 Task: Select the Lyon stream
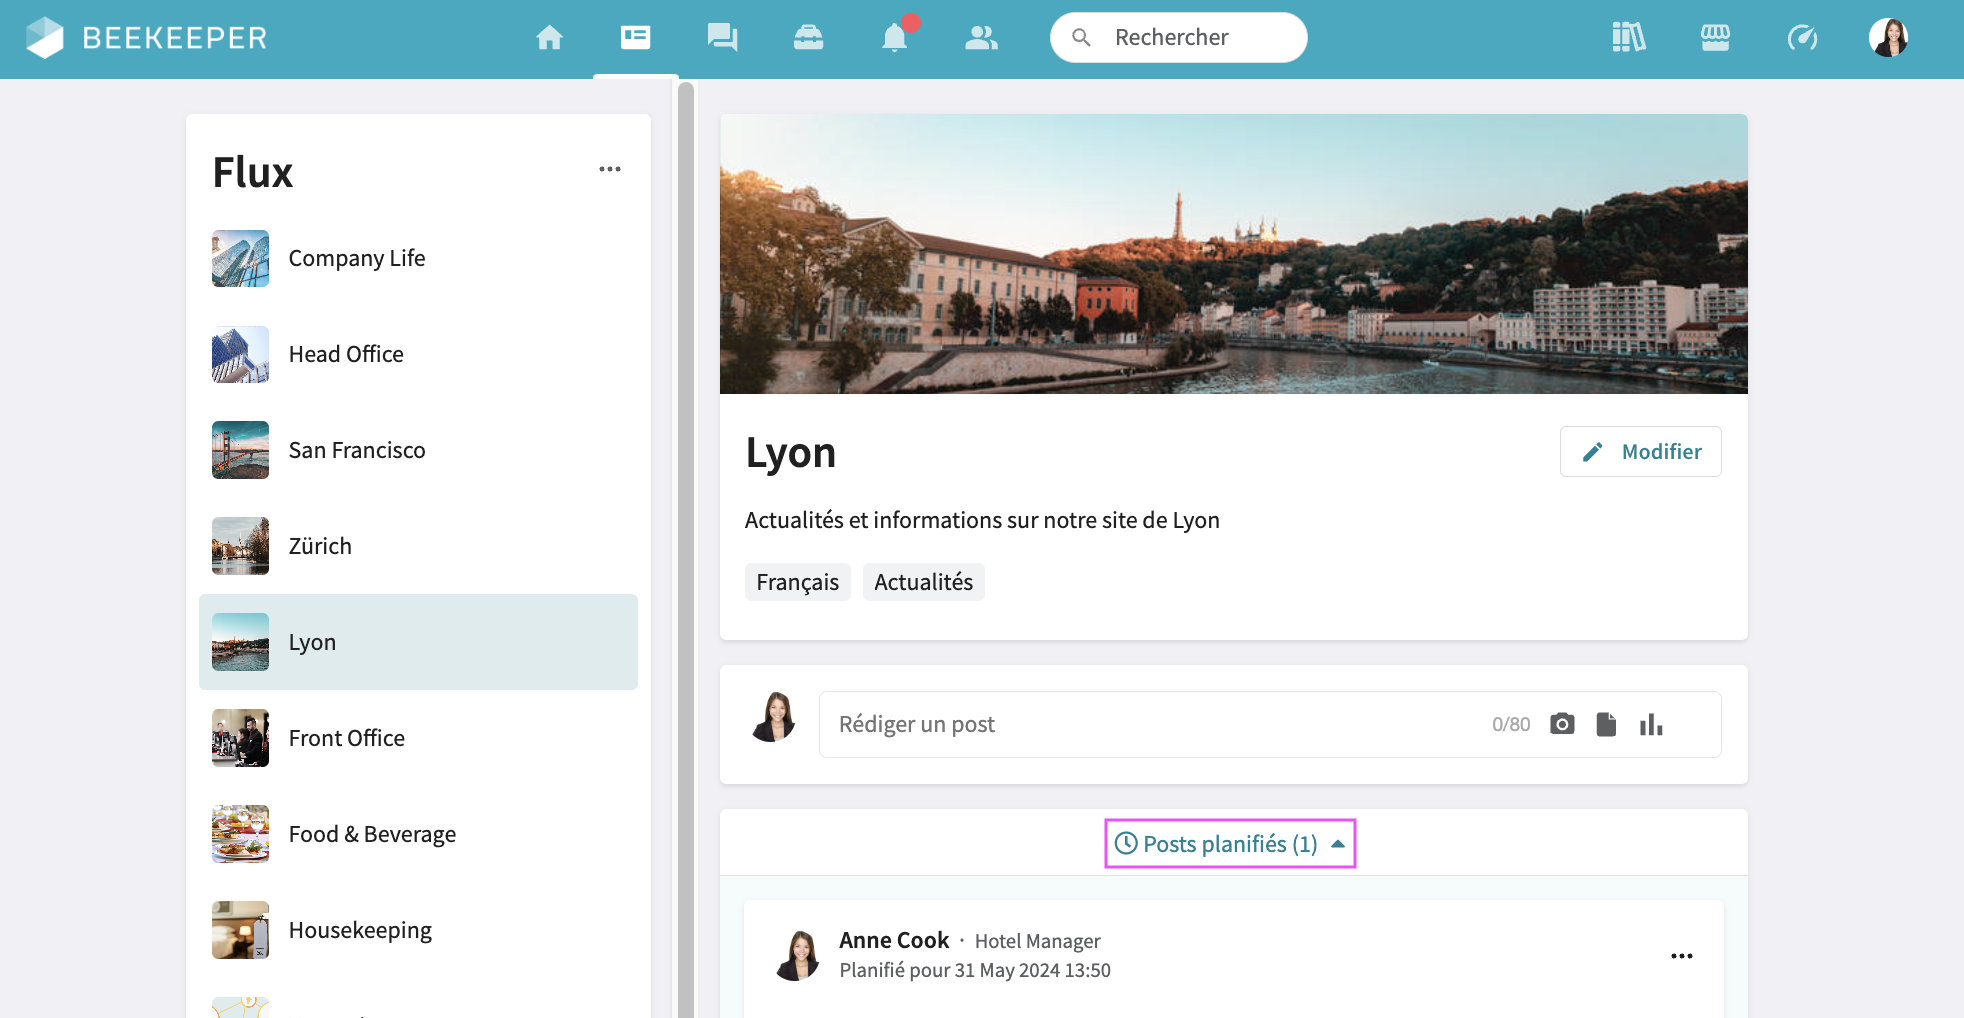[418, 642]
